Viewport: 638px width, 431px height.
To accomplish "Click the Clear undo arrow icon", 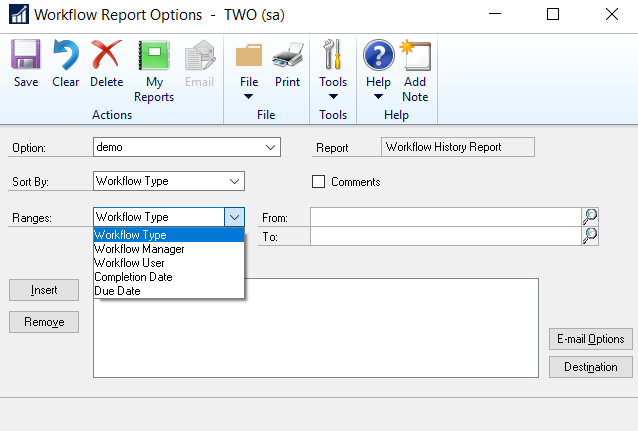I will tap(66, 54).
